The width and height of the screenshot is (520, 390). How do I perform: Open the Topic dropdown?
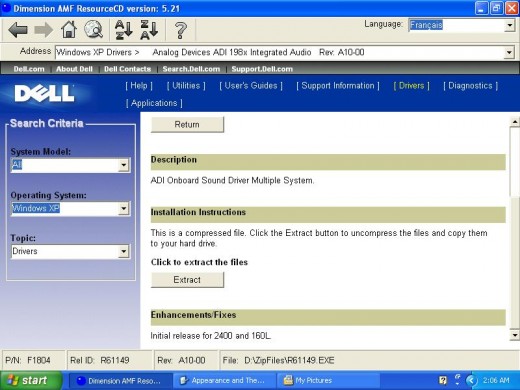pyautogui.click(x=124, y=251)
